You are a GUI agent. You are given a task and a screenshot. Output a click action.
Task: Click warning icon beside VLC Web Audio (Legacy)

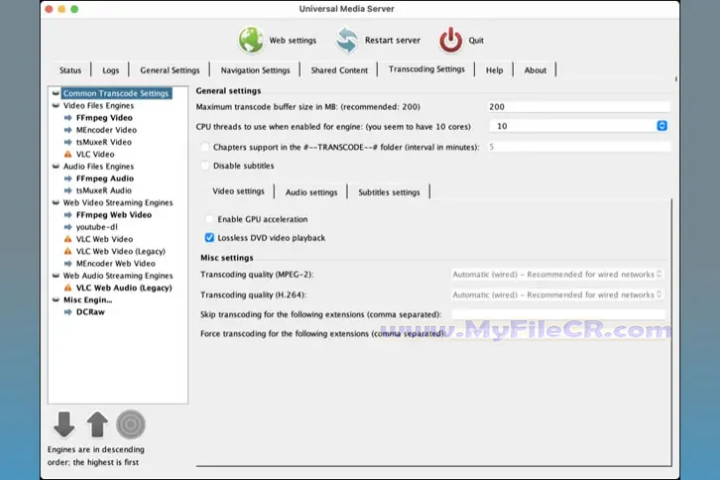[68, 288]
